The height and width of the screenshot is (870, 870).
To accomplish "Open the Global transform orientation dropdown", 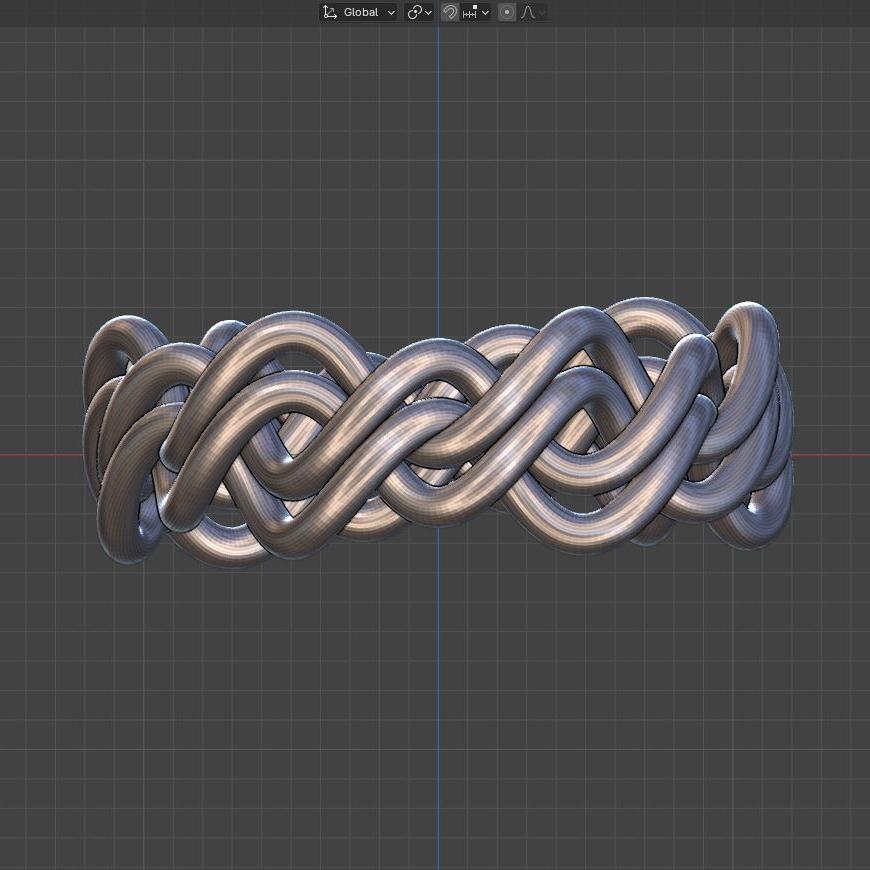I will tap(358, 12).
